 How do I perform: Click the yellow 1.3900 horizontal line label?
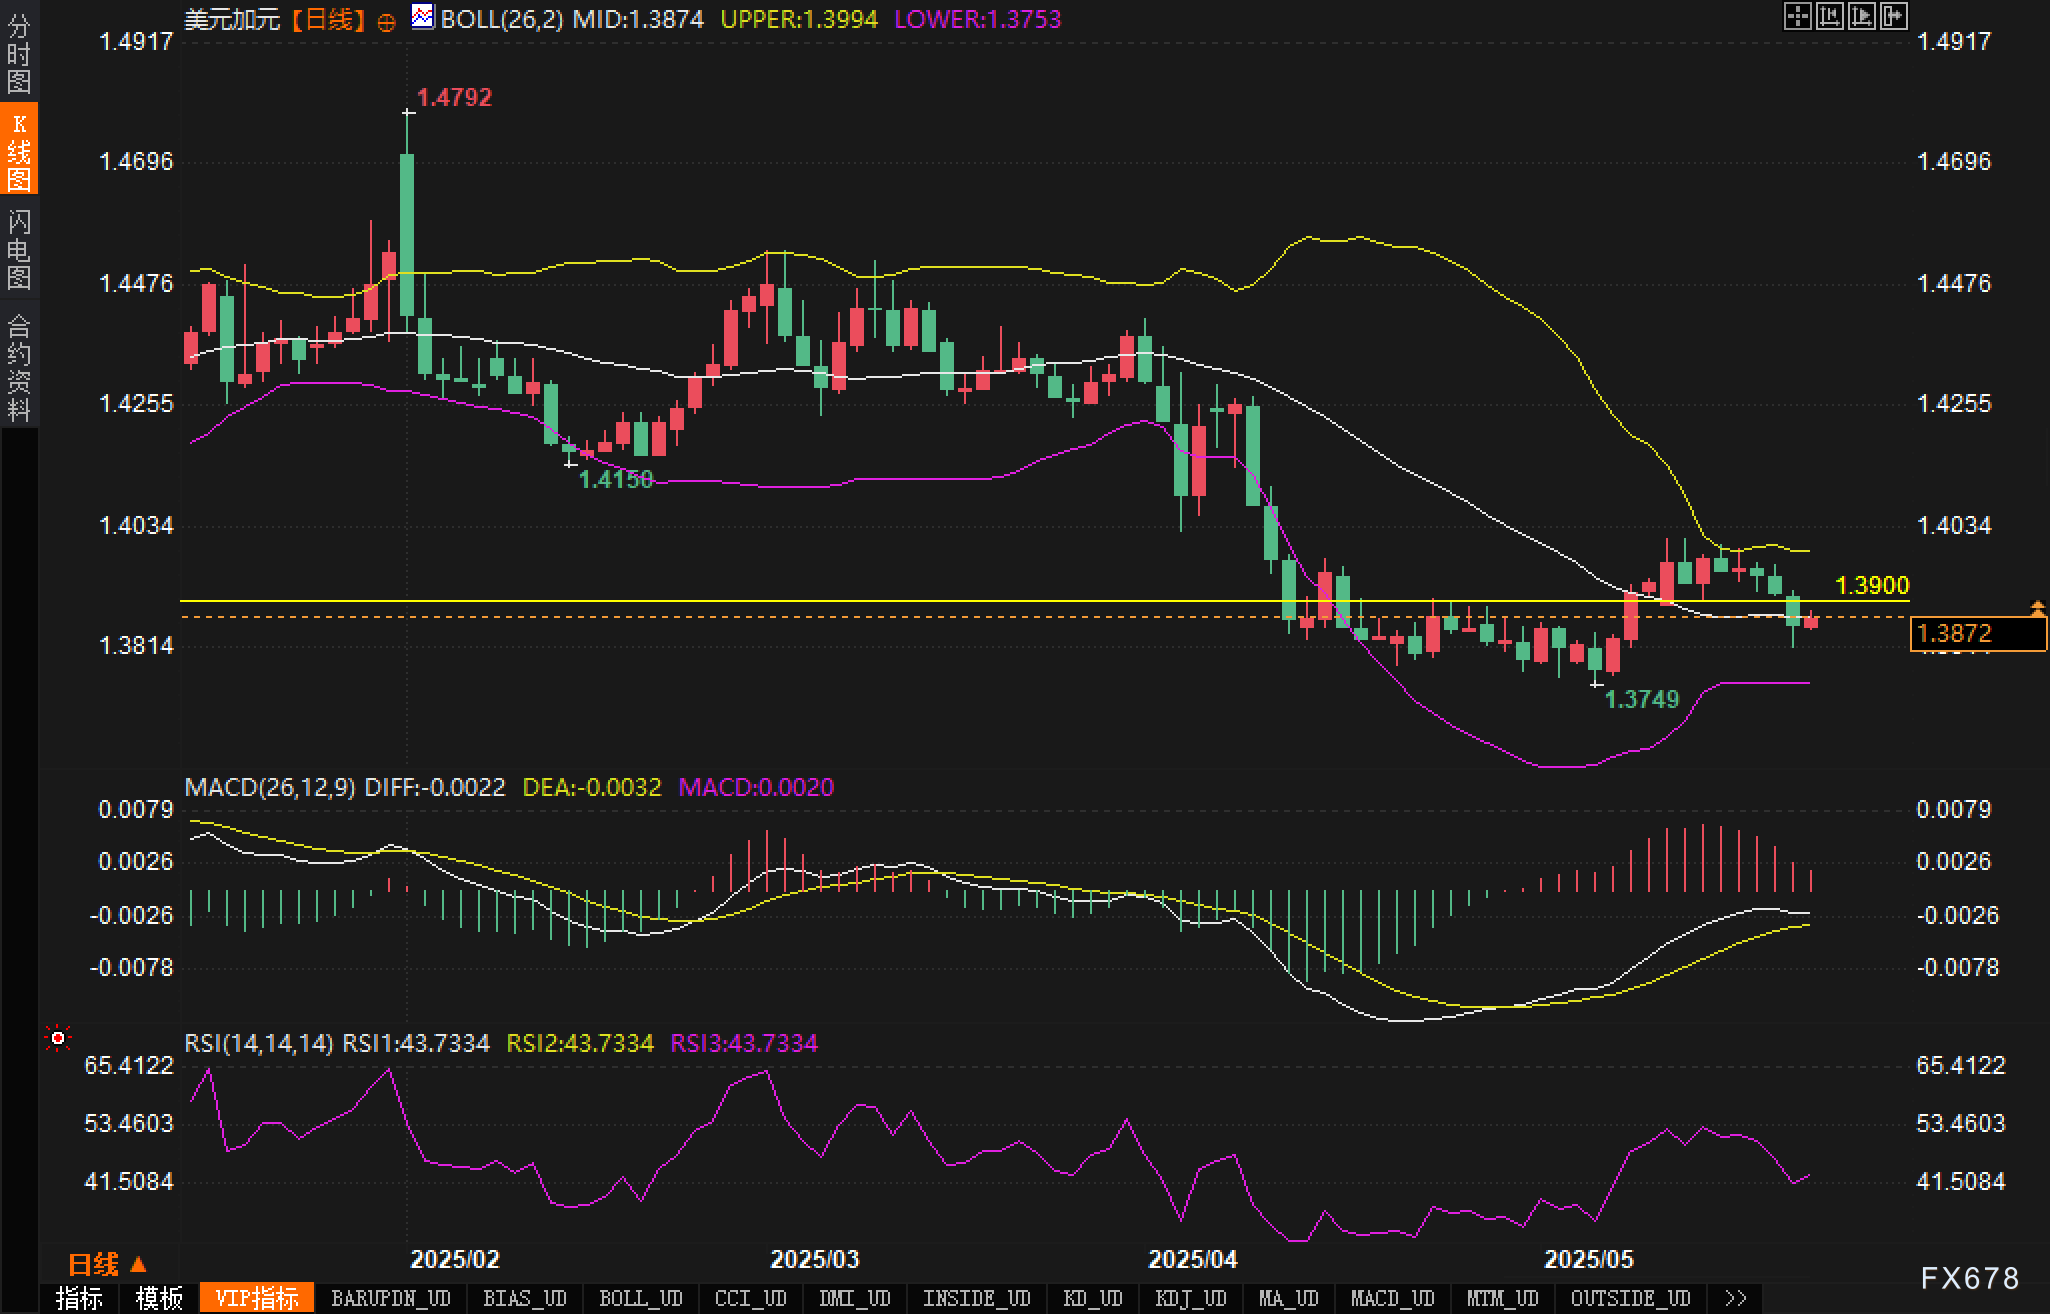1872,585
